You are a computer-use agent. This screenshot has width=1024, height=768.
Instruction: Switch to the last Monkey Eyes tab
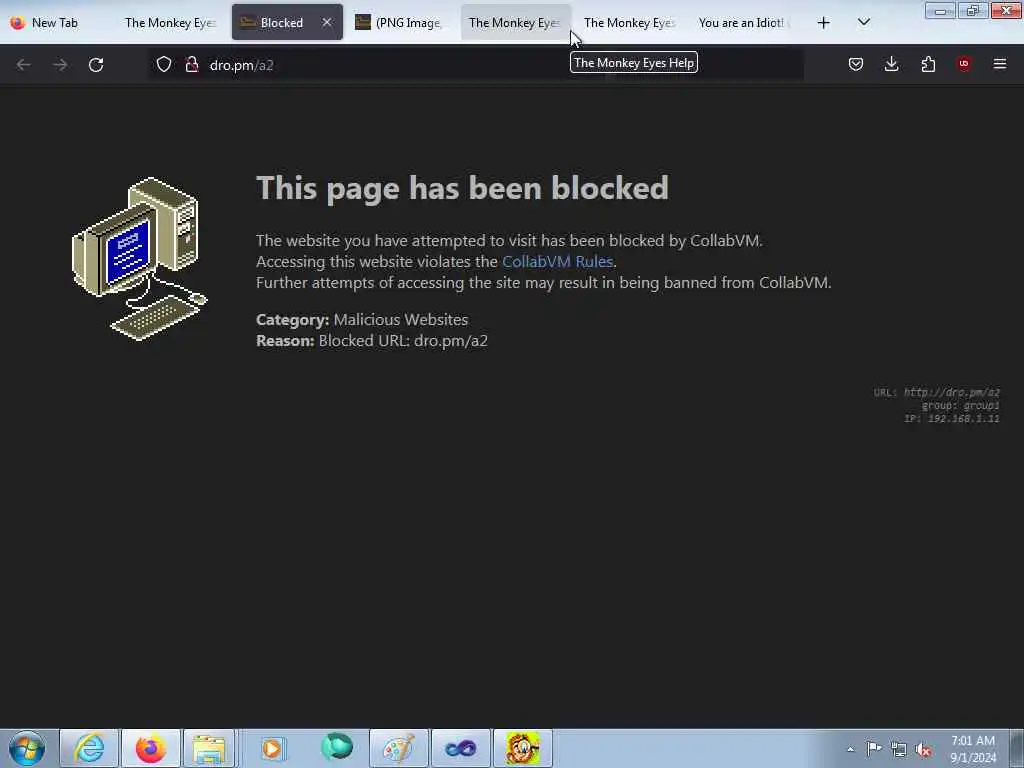click(x=630, y=22)
